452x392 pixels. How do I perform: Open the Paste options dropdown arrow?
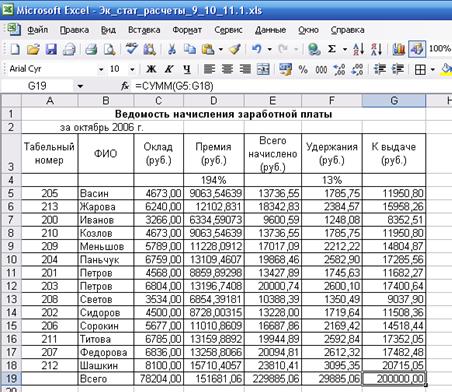click(x=221, y=49)
